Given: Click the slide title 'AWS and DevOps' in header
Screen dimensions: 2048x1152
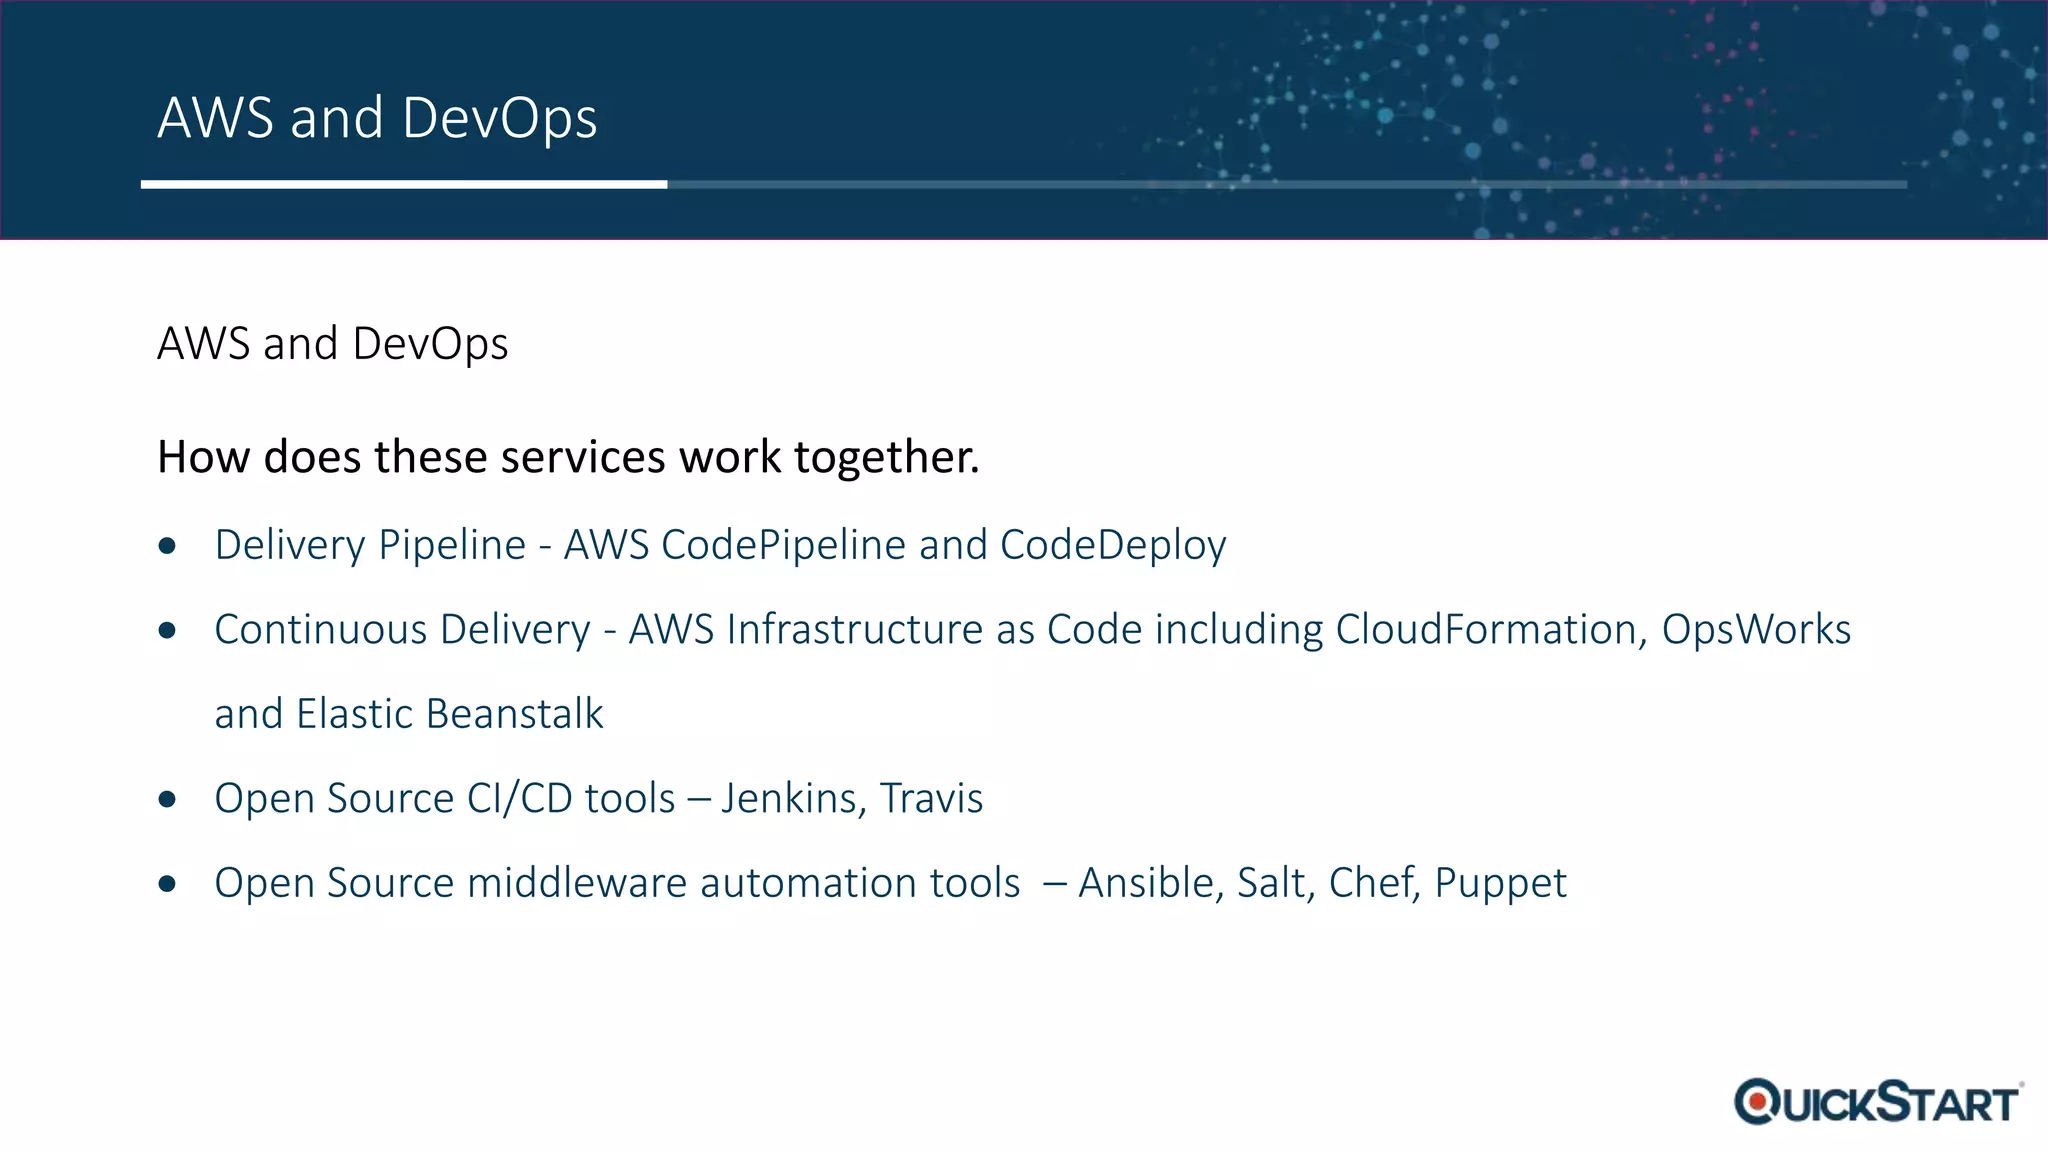Looking at the screenshot, I should click(377, 118).
